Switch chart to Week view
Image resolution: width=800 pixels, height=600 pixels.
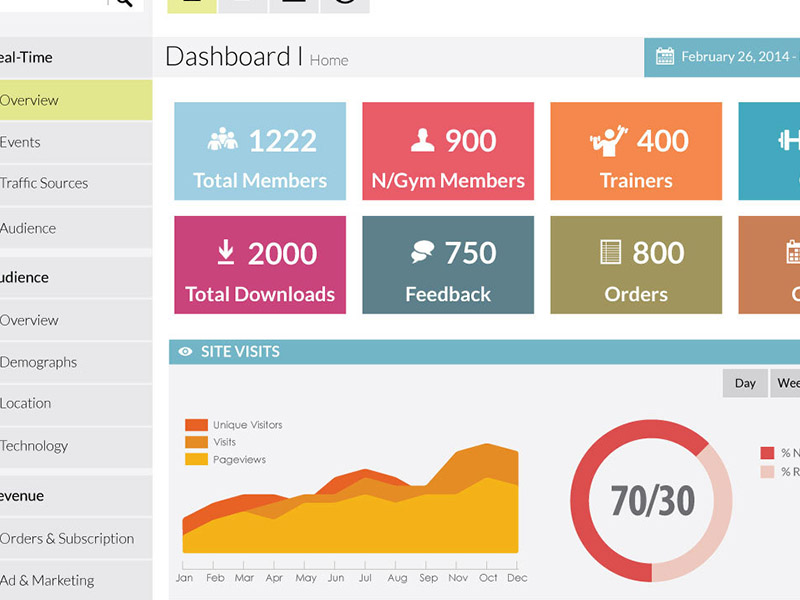tap(785, 383)
